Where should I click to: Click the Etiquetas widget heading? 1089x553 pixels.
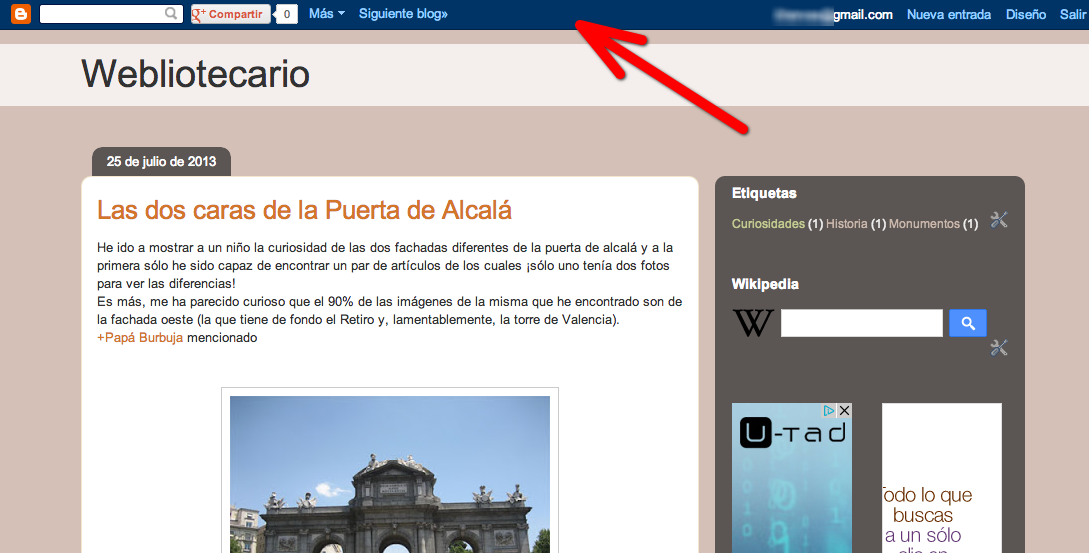764,193
